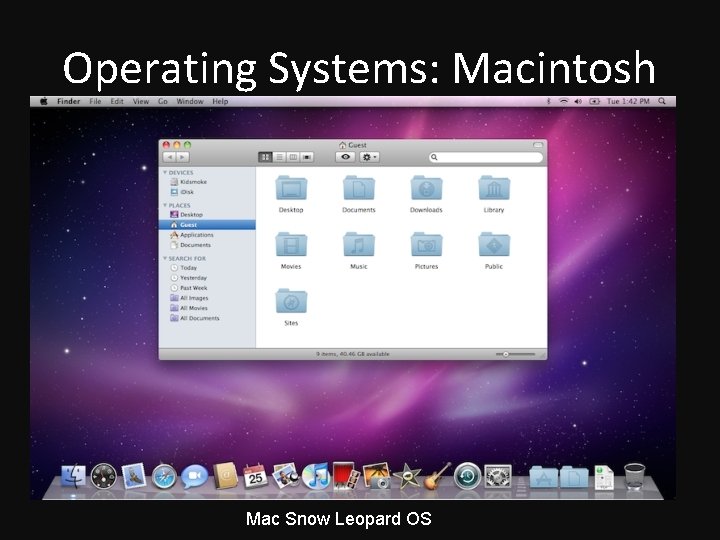This screenshot has height=540, width=720.
Task: Open the Documents folder in Guest window
Action: (x=359, y=188)
